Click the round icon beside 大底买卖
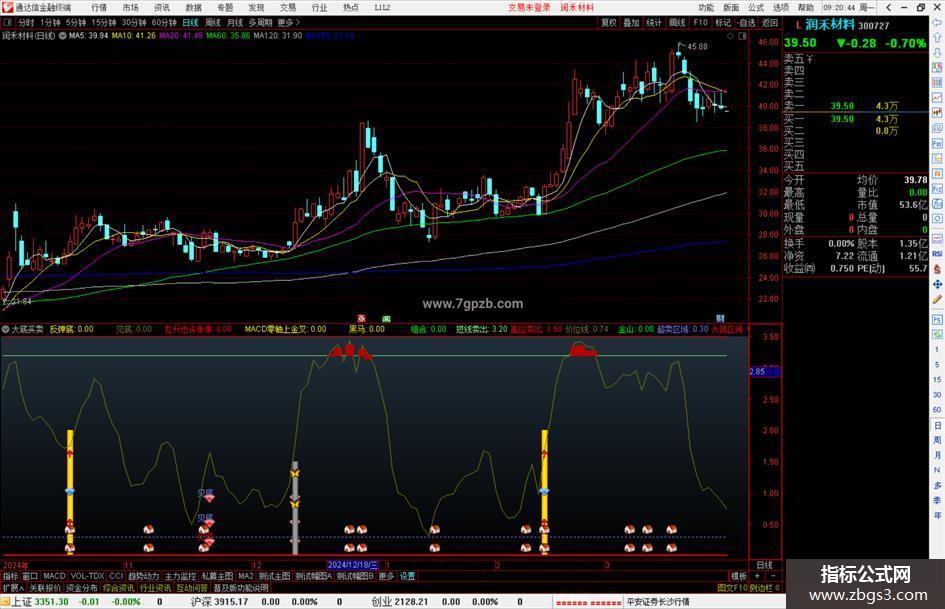Image resolution: width=945 pixels, height=609 pixels. pos(5,329)
